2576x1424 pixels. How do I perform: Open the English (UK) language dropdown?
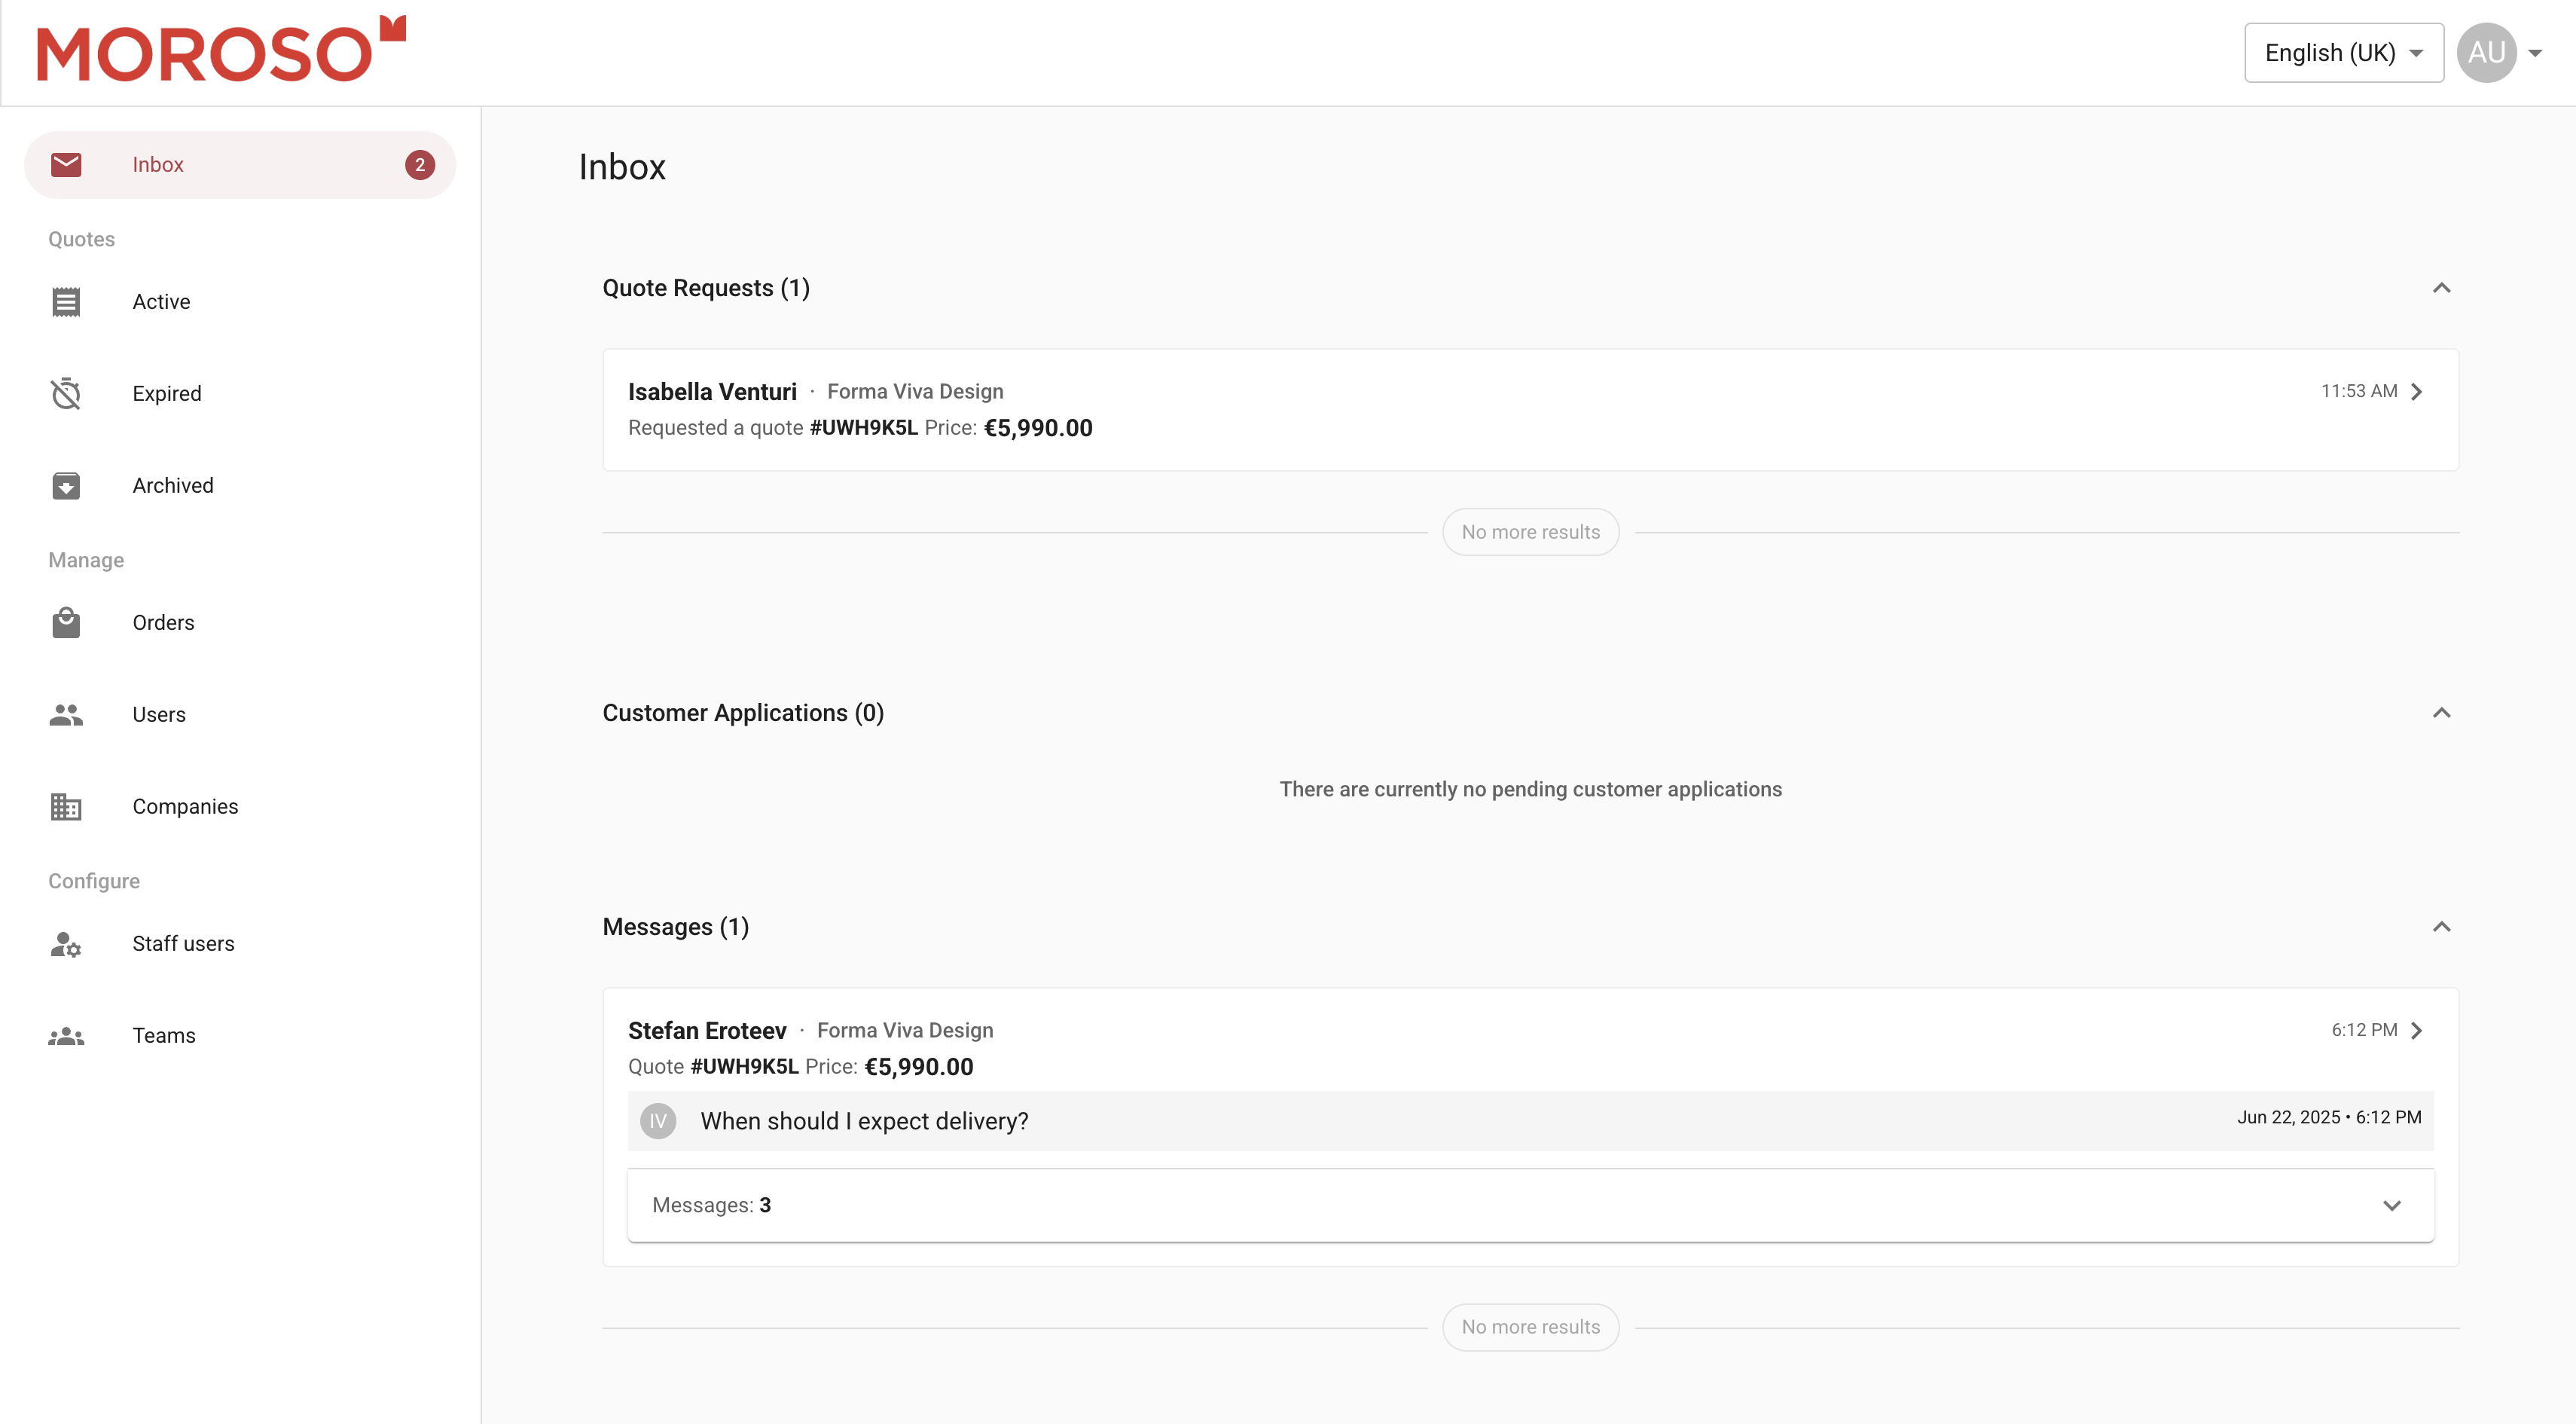coord(2343,52)
